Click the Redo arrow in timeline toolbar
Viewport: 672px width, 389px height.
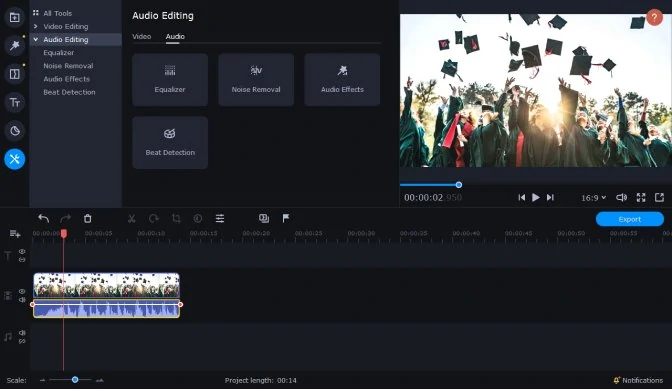[66, 218]
